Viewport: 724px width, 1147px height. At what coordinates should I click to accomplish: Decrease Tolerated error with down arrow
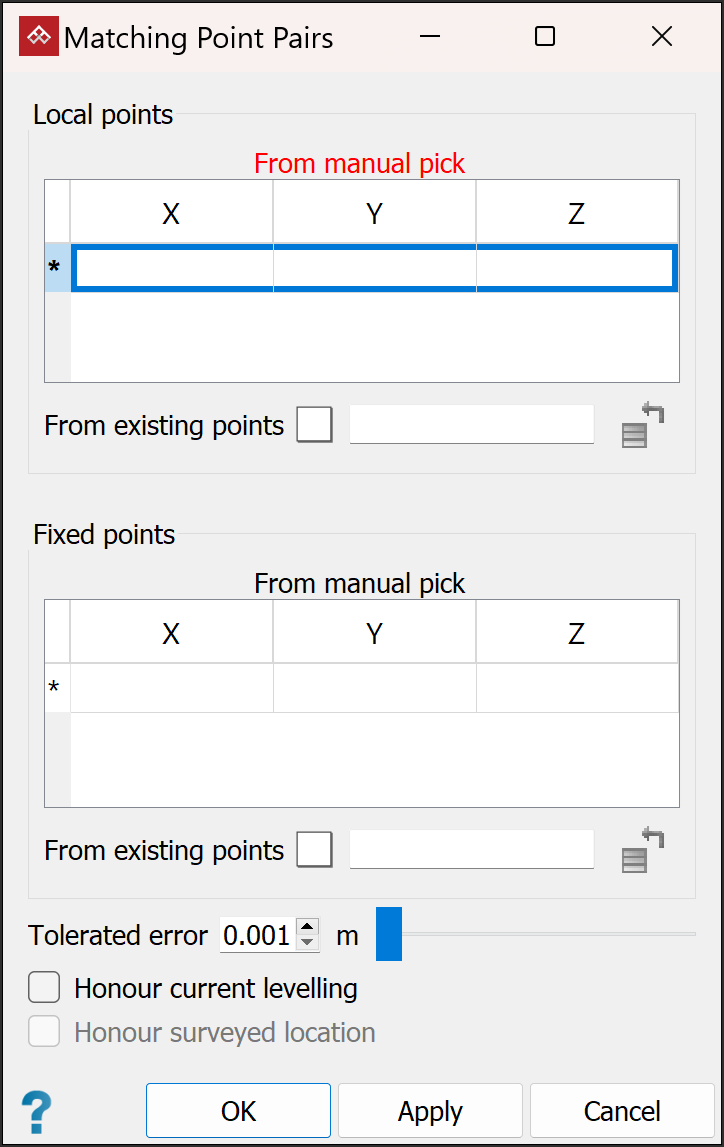(x=308, y=943)
